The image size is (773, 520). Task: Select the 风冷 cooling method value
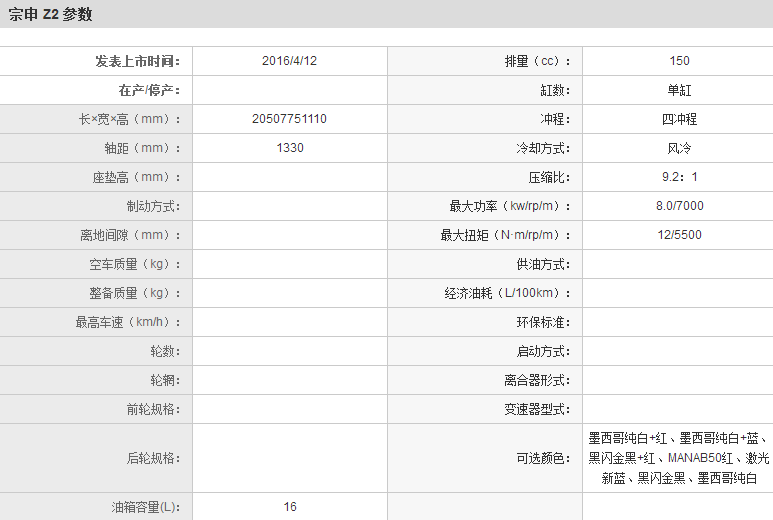coord(679,148)
